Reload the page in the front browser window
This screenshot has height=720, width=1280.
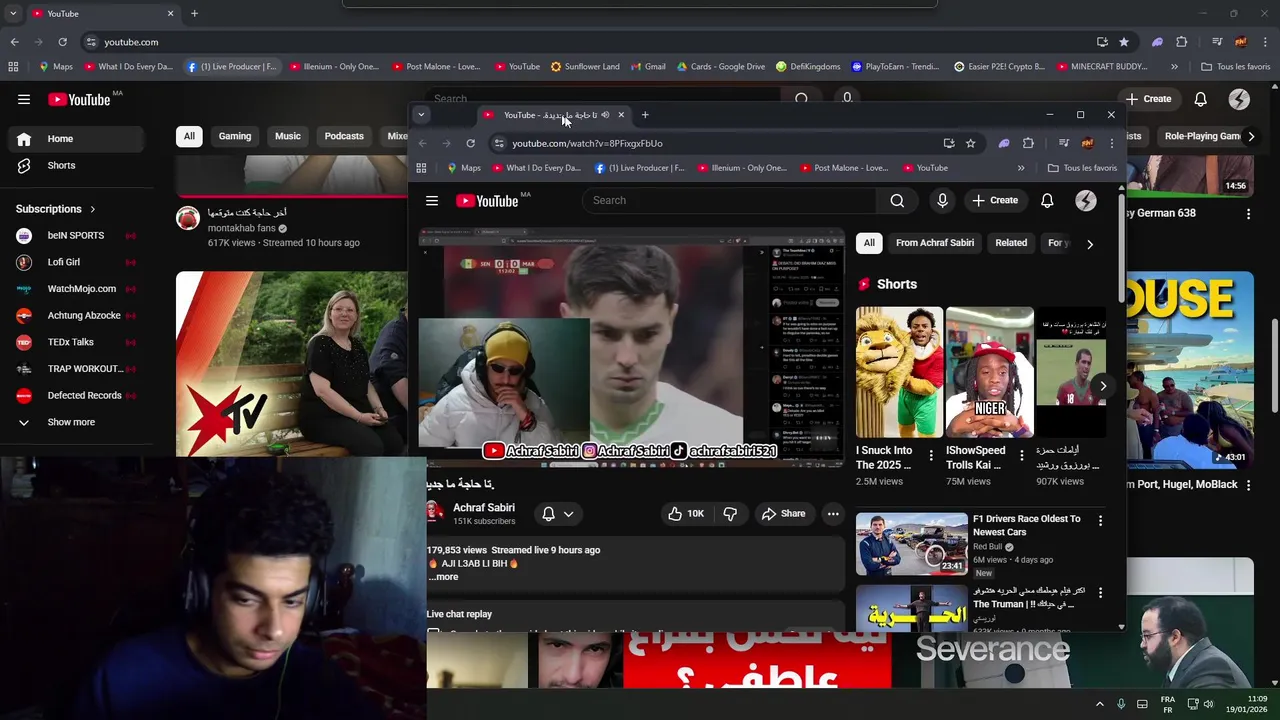coord(471,143)
